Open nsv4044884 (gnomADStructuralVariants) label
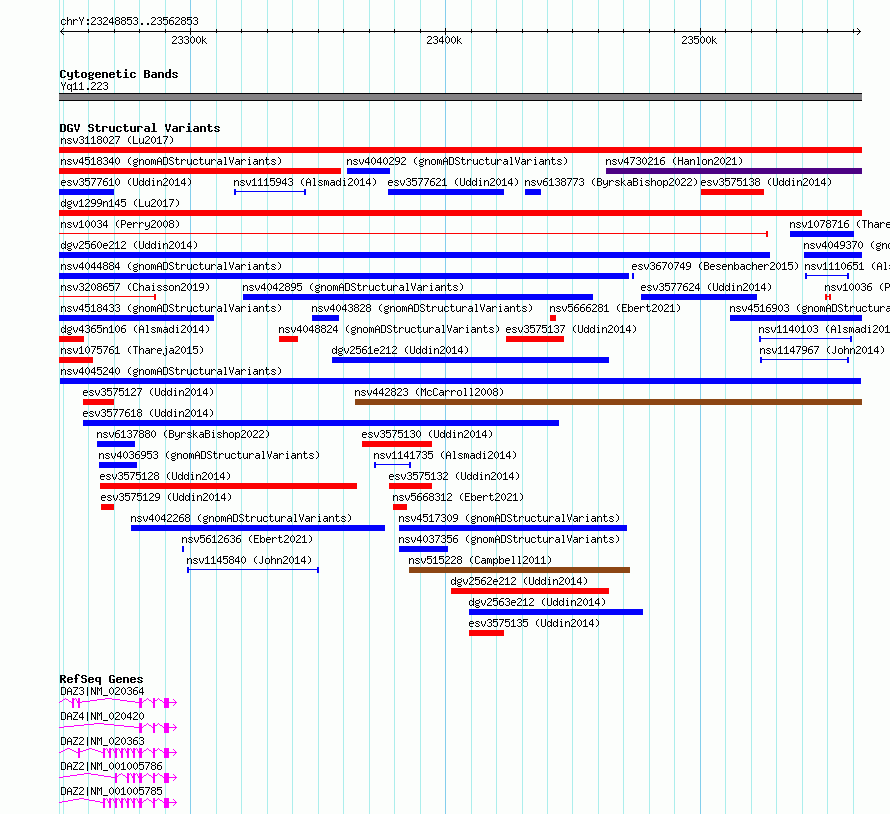Viewport: 890px width, 814px height. click(x=171, y=266)
